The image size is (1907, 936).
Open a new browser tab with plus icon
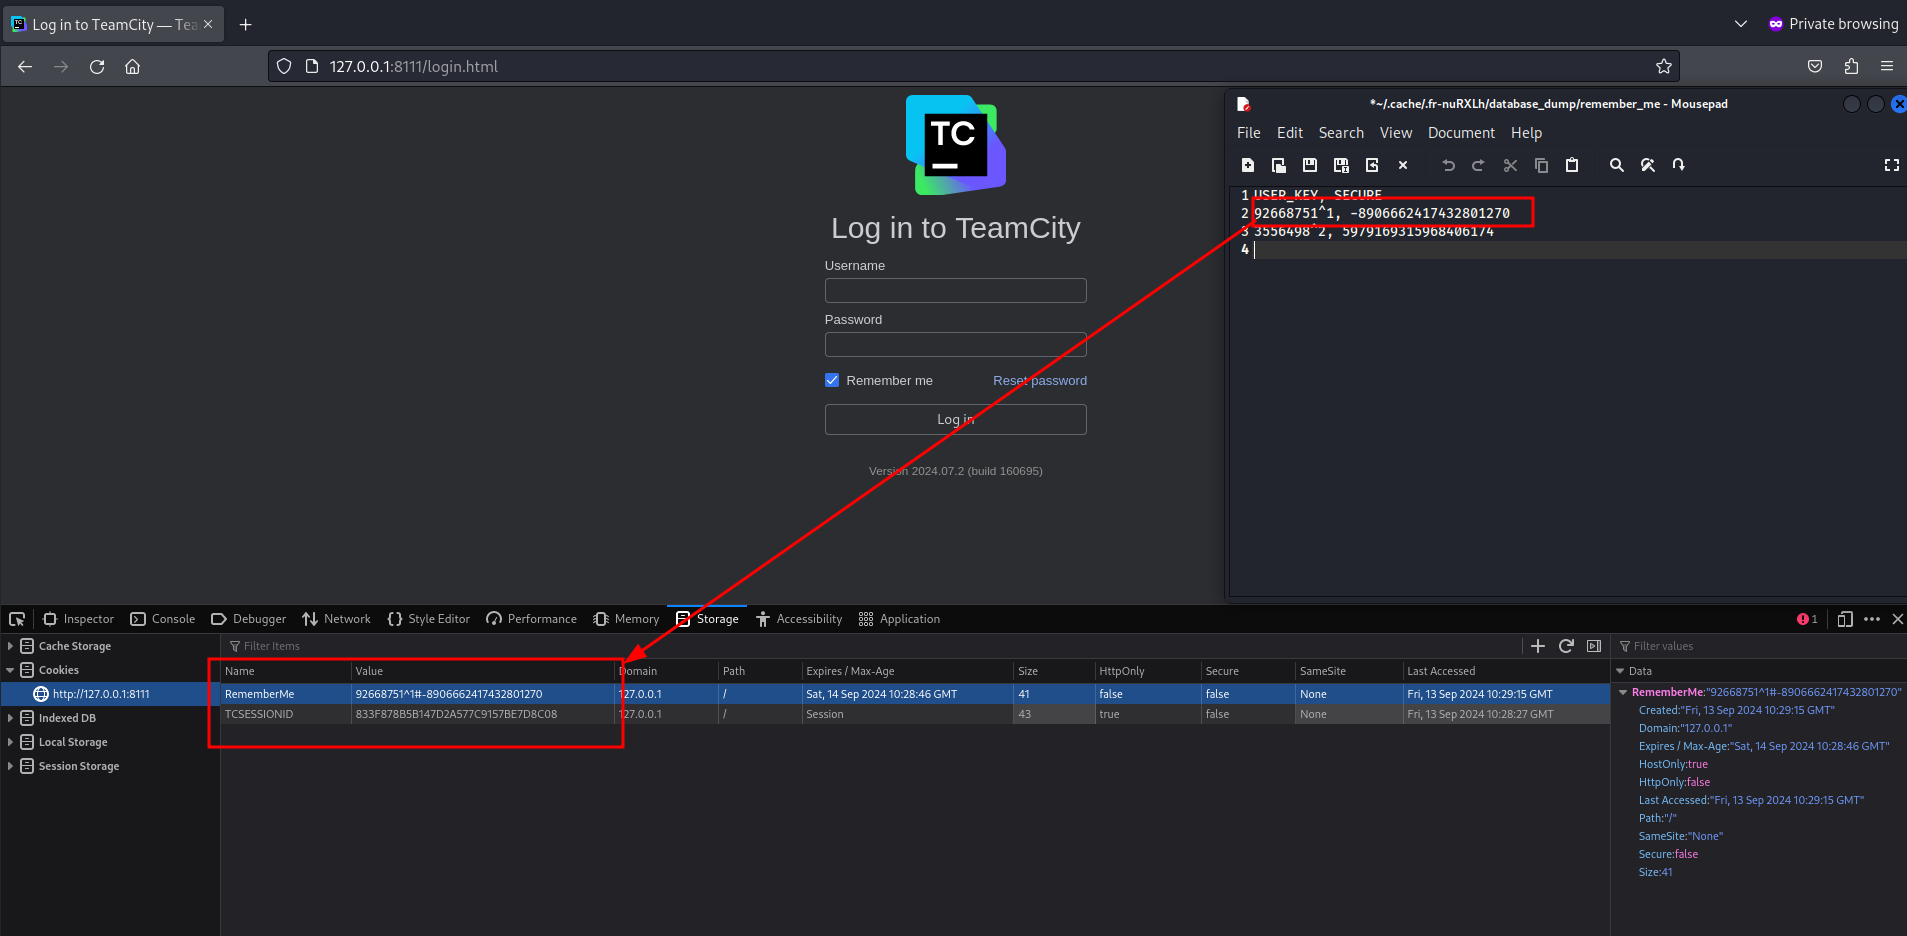click(x=246, y=24)
